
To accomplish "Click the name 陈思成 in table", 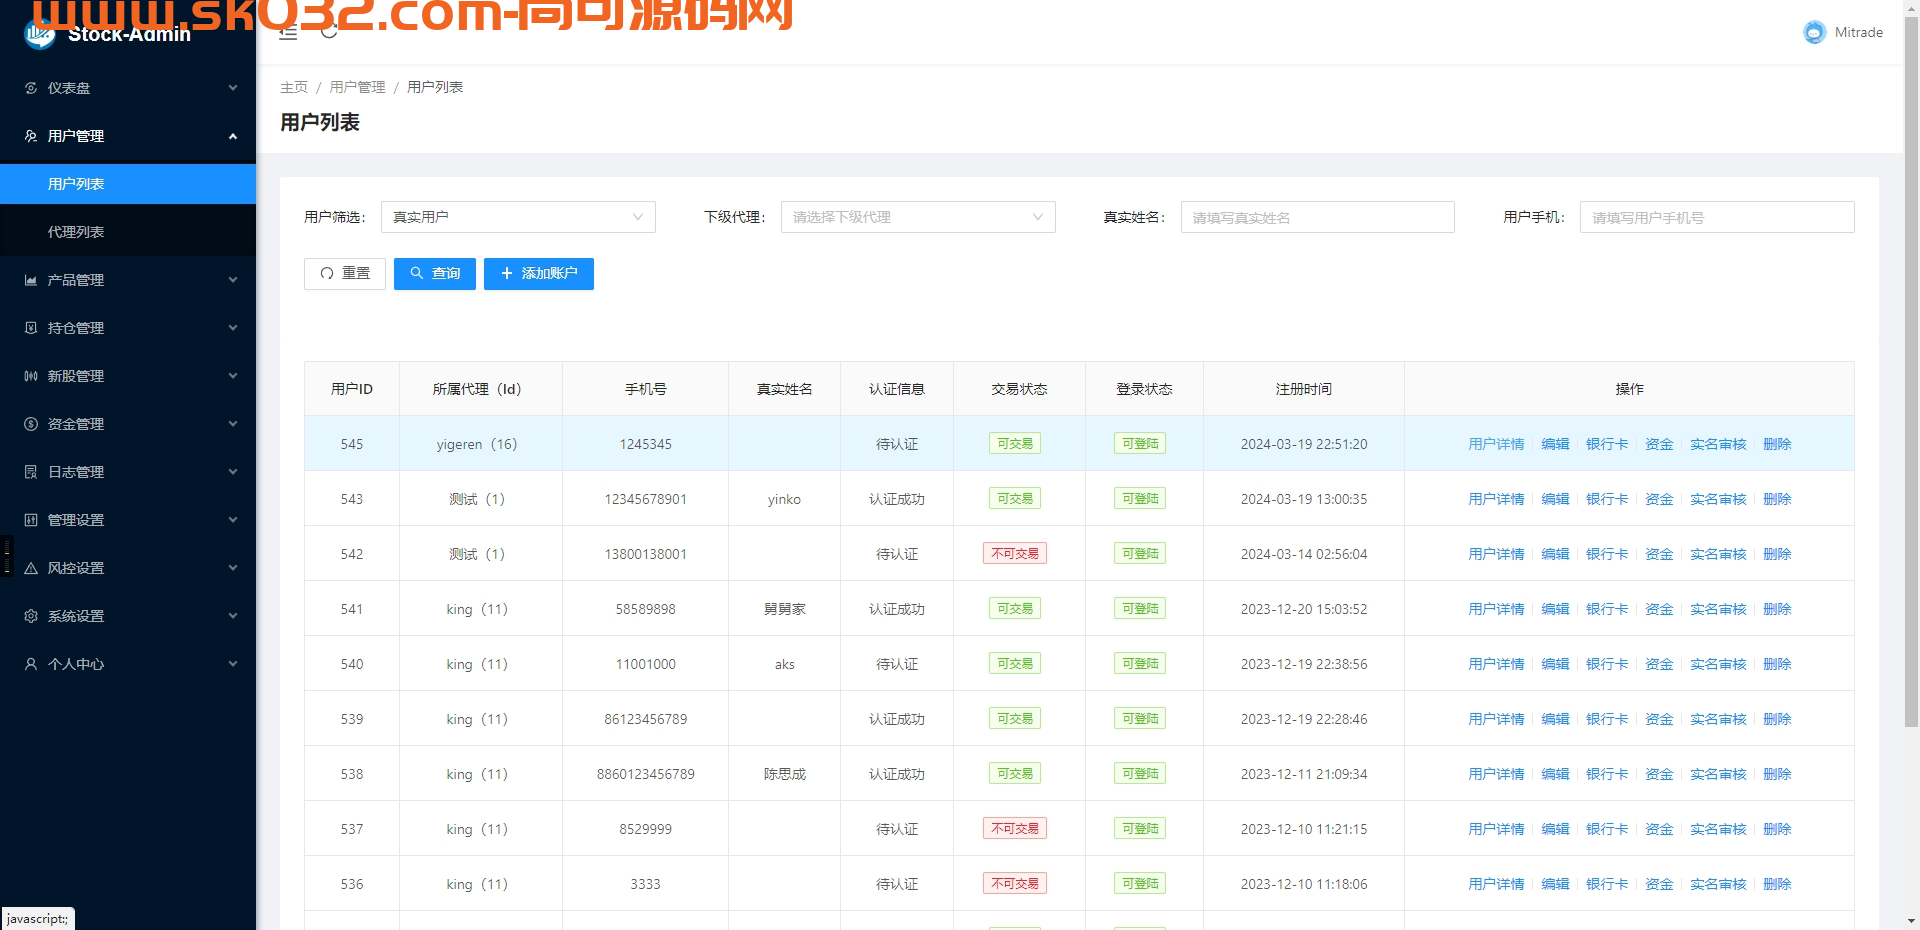I will [x=785, y=774].
